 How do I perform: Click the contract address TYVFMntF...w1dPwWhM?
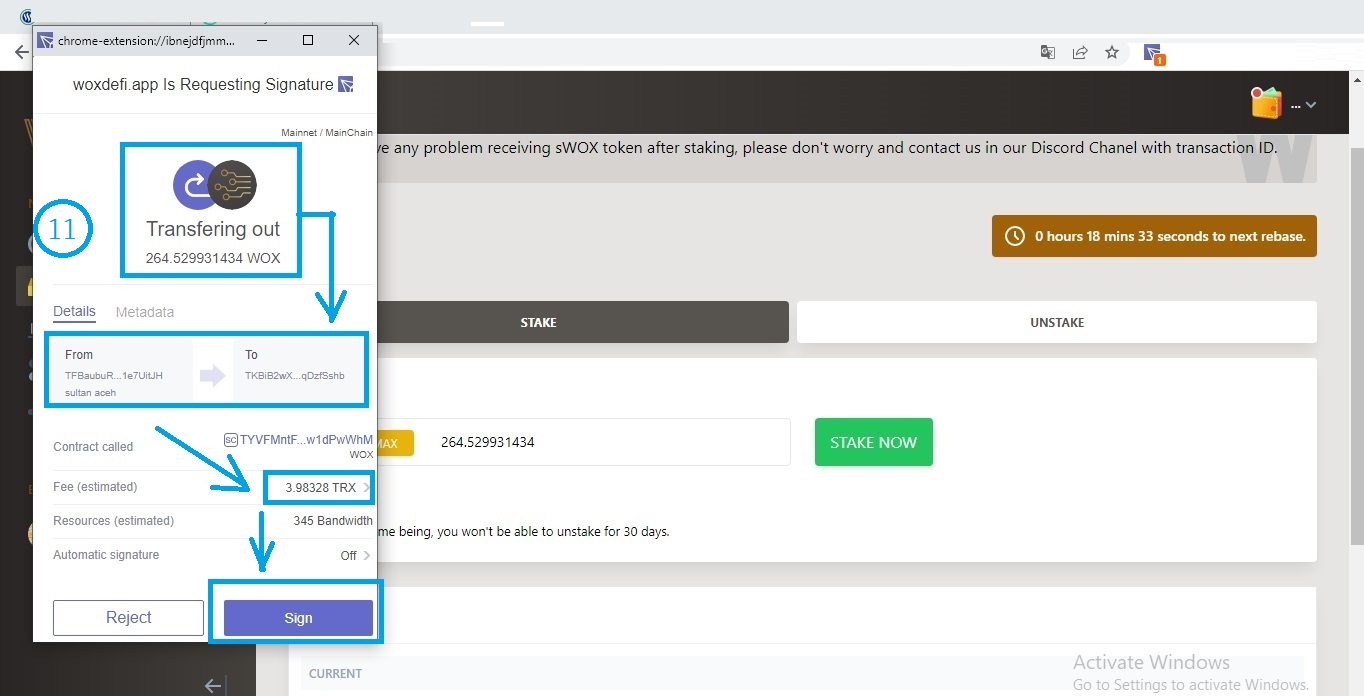(306, 439)
